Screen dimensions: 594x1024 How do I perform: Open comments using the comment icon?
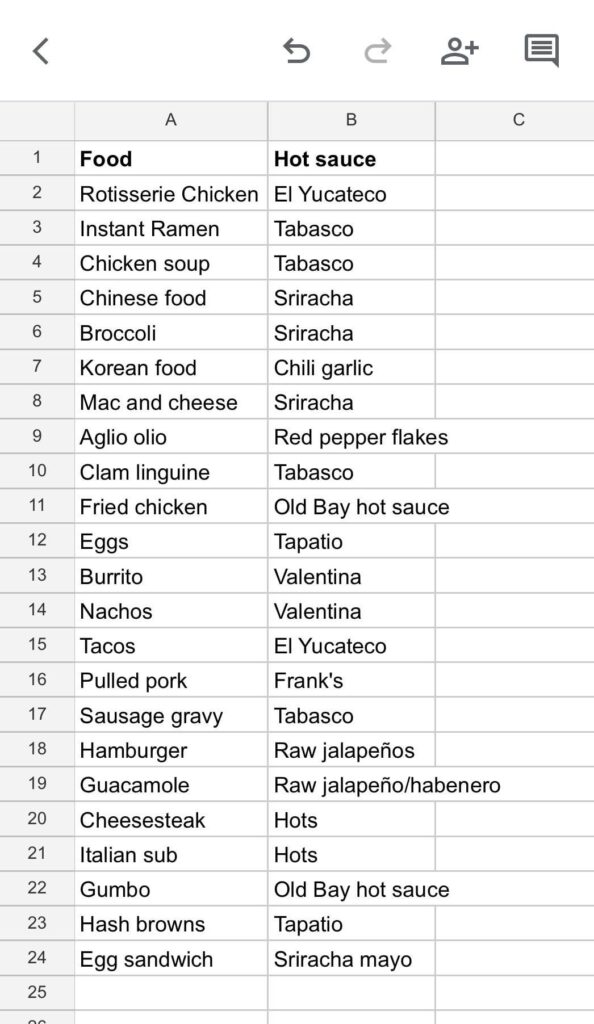(x=540, y=52)
